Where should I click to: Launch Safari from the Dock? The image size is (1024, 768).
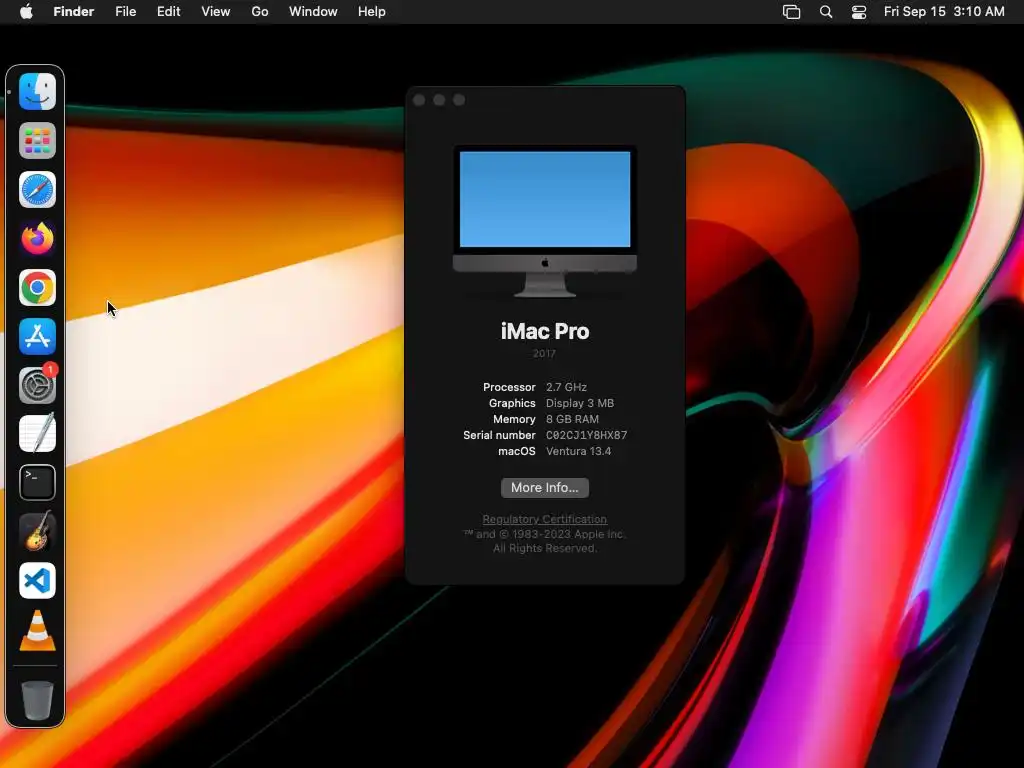pyautogui.click(x=37, y=189)
